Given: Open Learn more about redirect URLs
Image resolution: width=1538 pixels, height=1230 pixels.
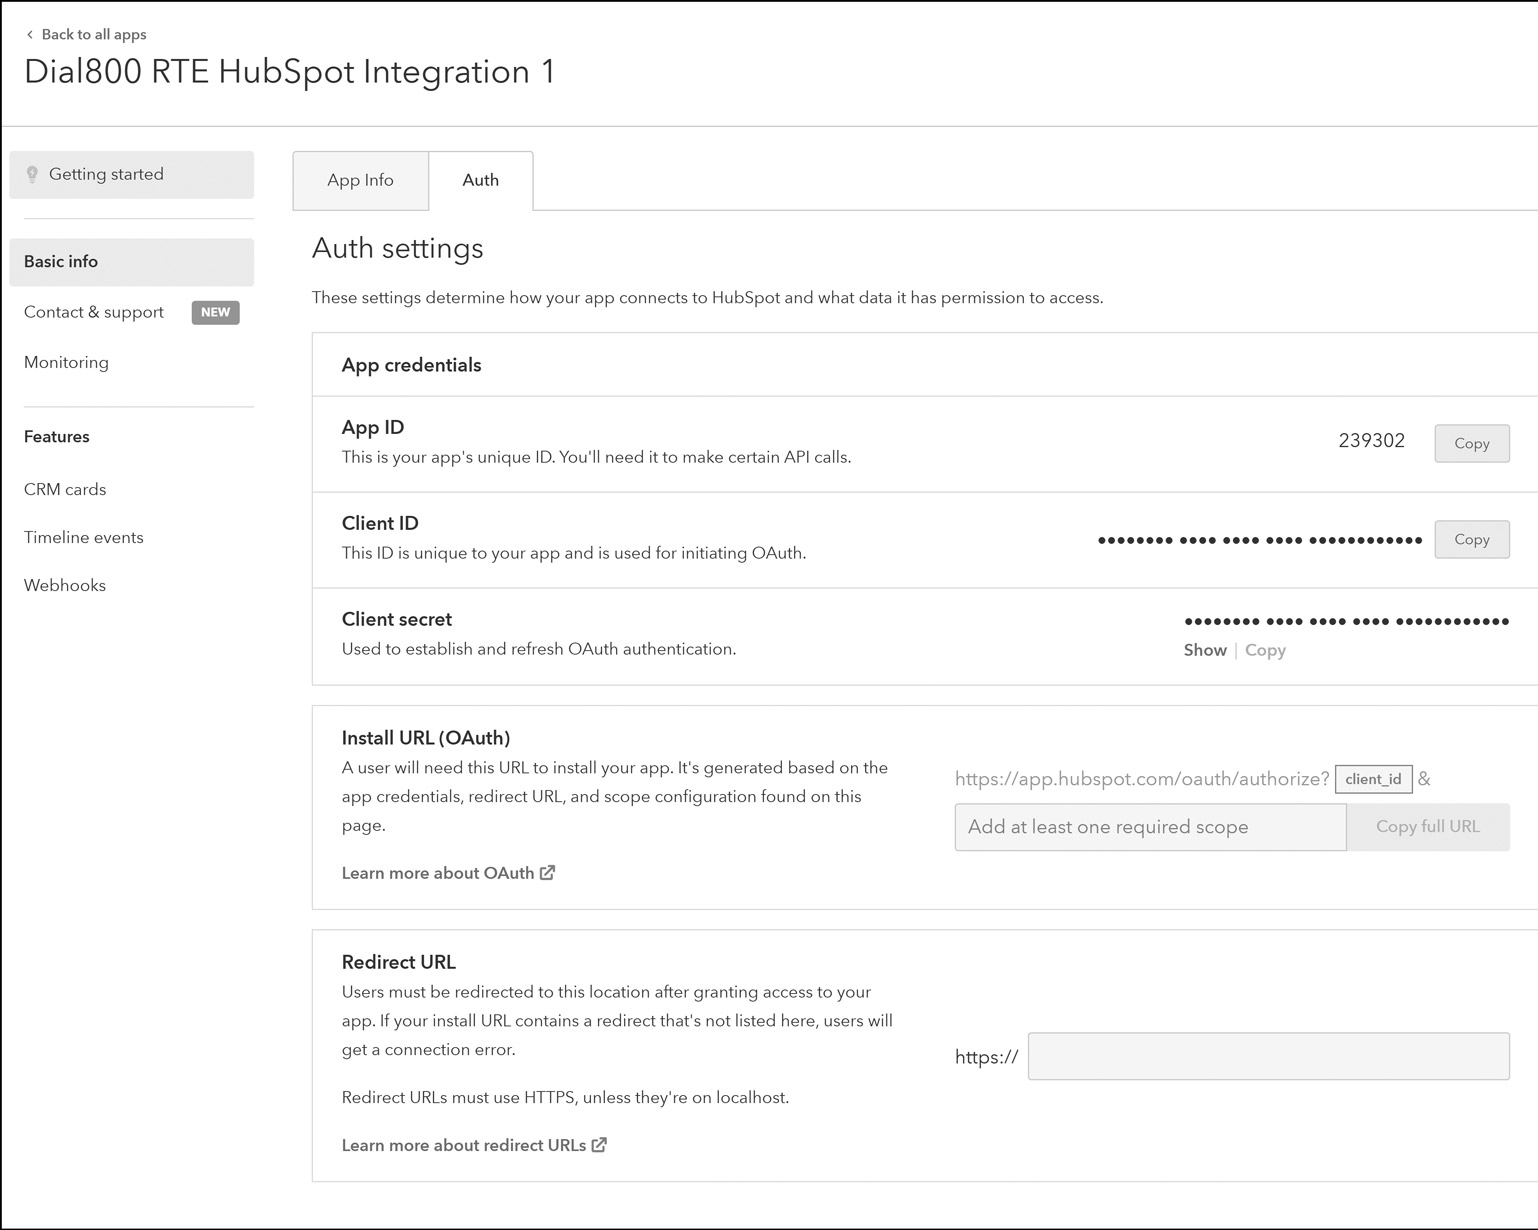Looking at the screenshot, I should coord(464,1145).
